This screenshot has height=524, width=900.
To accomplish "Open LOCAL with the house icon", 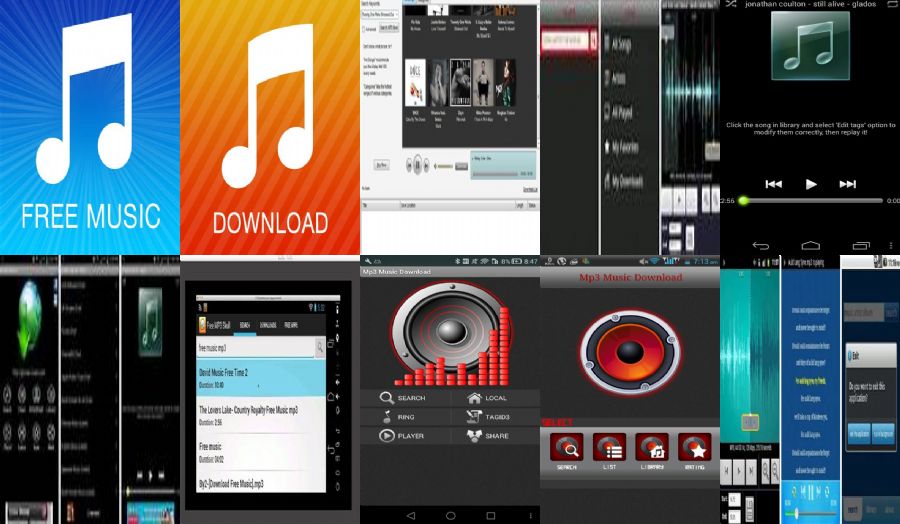I will click(474, 397).
